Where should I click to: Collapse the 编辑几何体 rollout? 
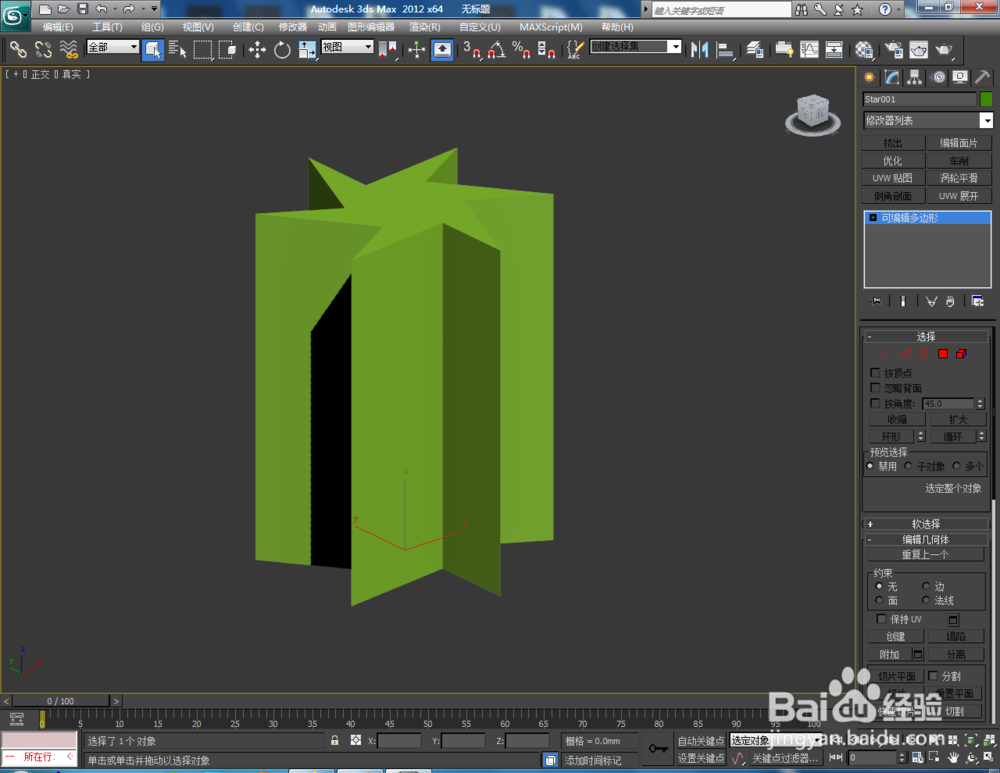pos(925,540)
